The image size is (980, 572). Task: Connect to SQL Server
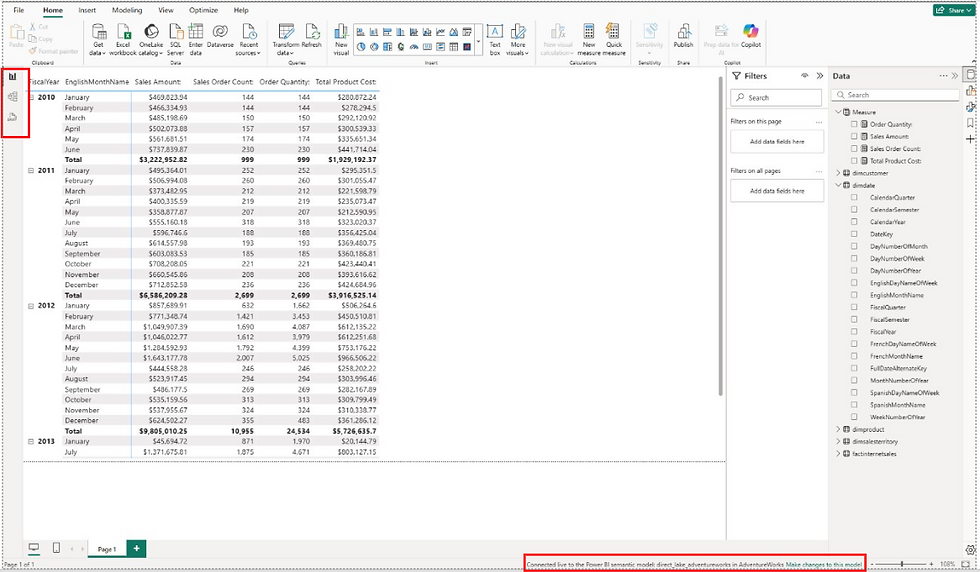(176, 40)
